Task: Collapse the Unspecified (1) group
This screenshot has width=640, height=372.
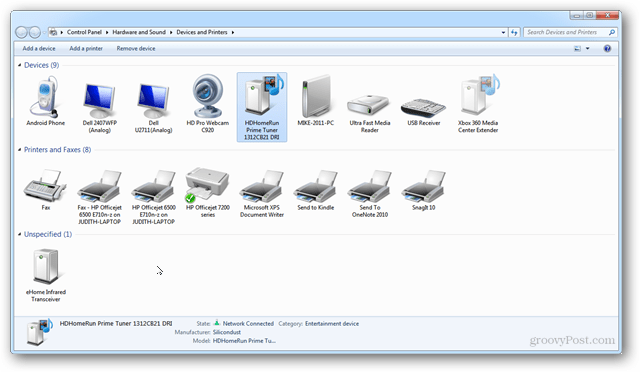Action: (19, 234)
